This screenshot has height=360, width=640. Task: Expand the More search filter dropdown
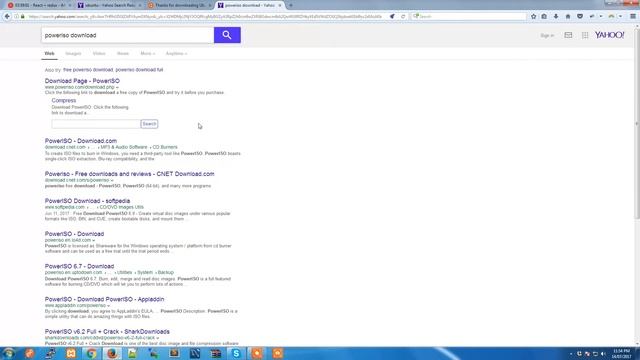[147, 53]
